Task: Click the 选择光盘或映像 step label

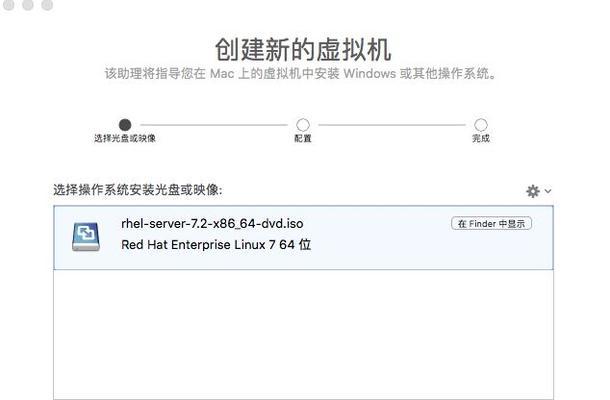Action: pos(125,138)
